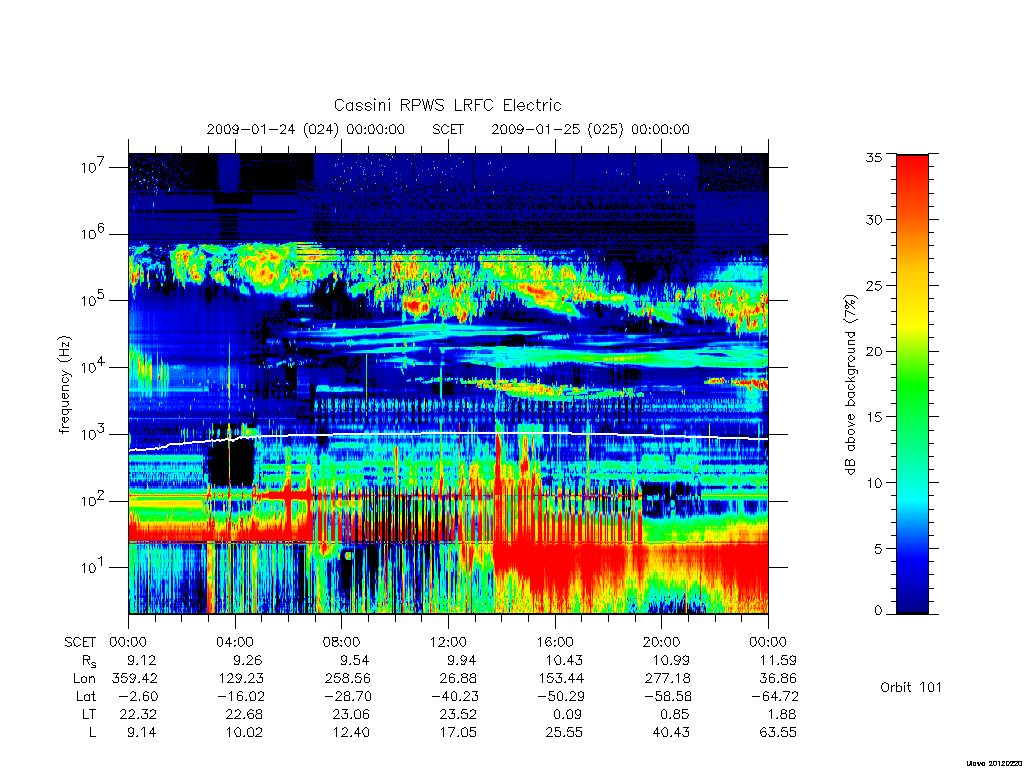Click the Rs value '10.43'
The height and width of the screenshot is (768, 1024).
(x=564, y=660)
